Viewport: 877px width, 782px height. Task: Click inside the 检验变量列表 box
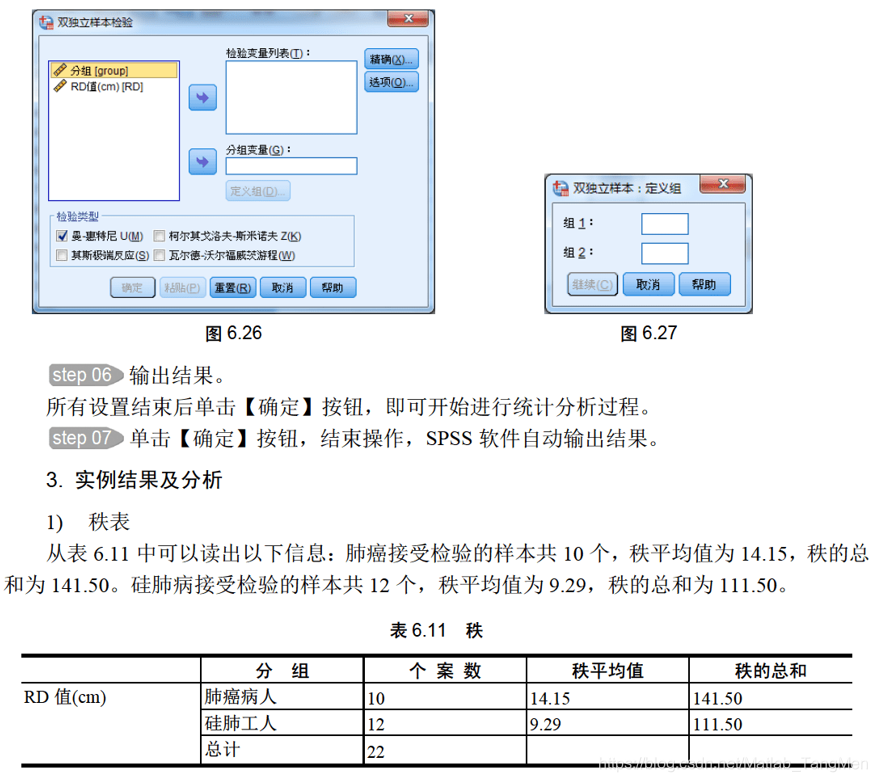[291, 97]
